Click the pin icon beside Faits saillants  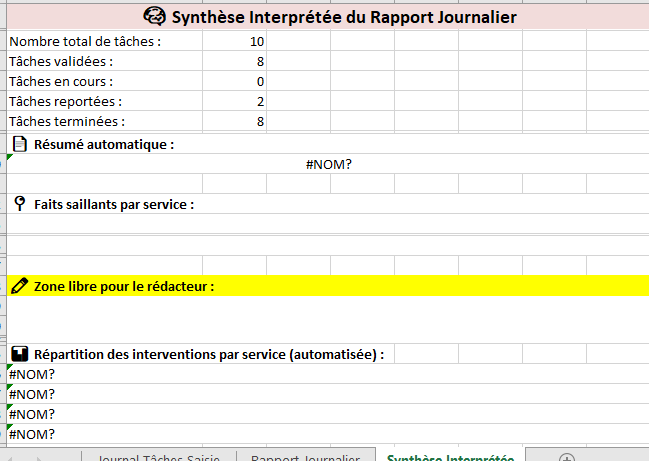19,204
